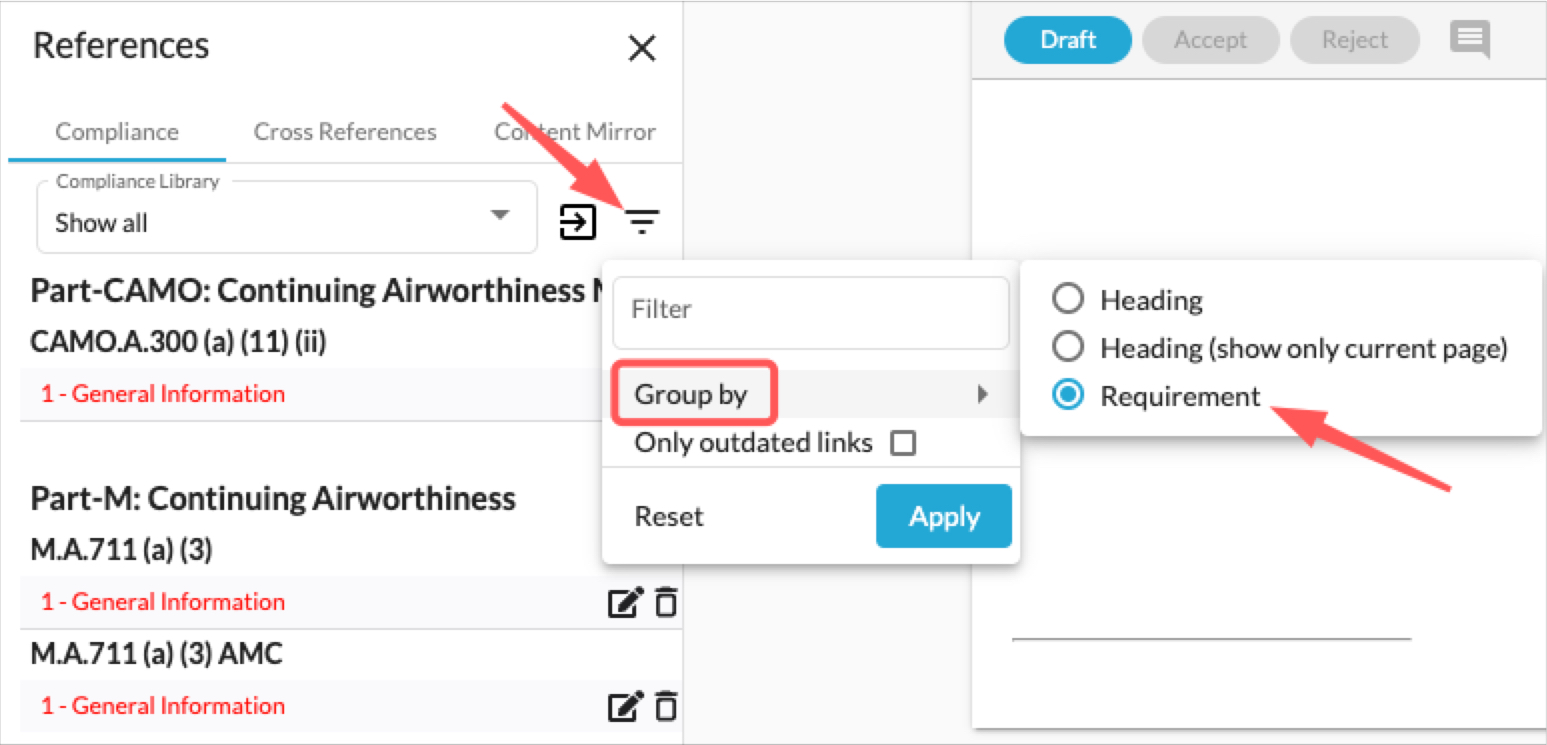Open the filter options icon
This screenshot has width=1547, height=745.
point(642,222)
